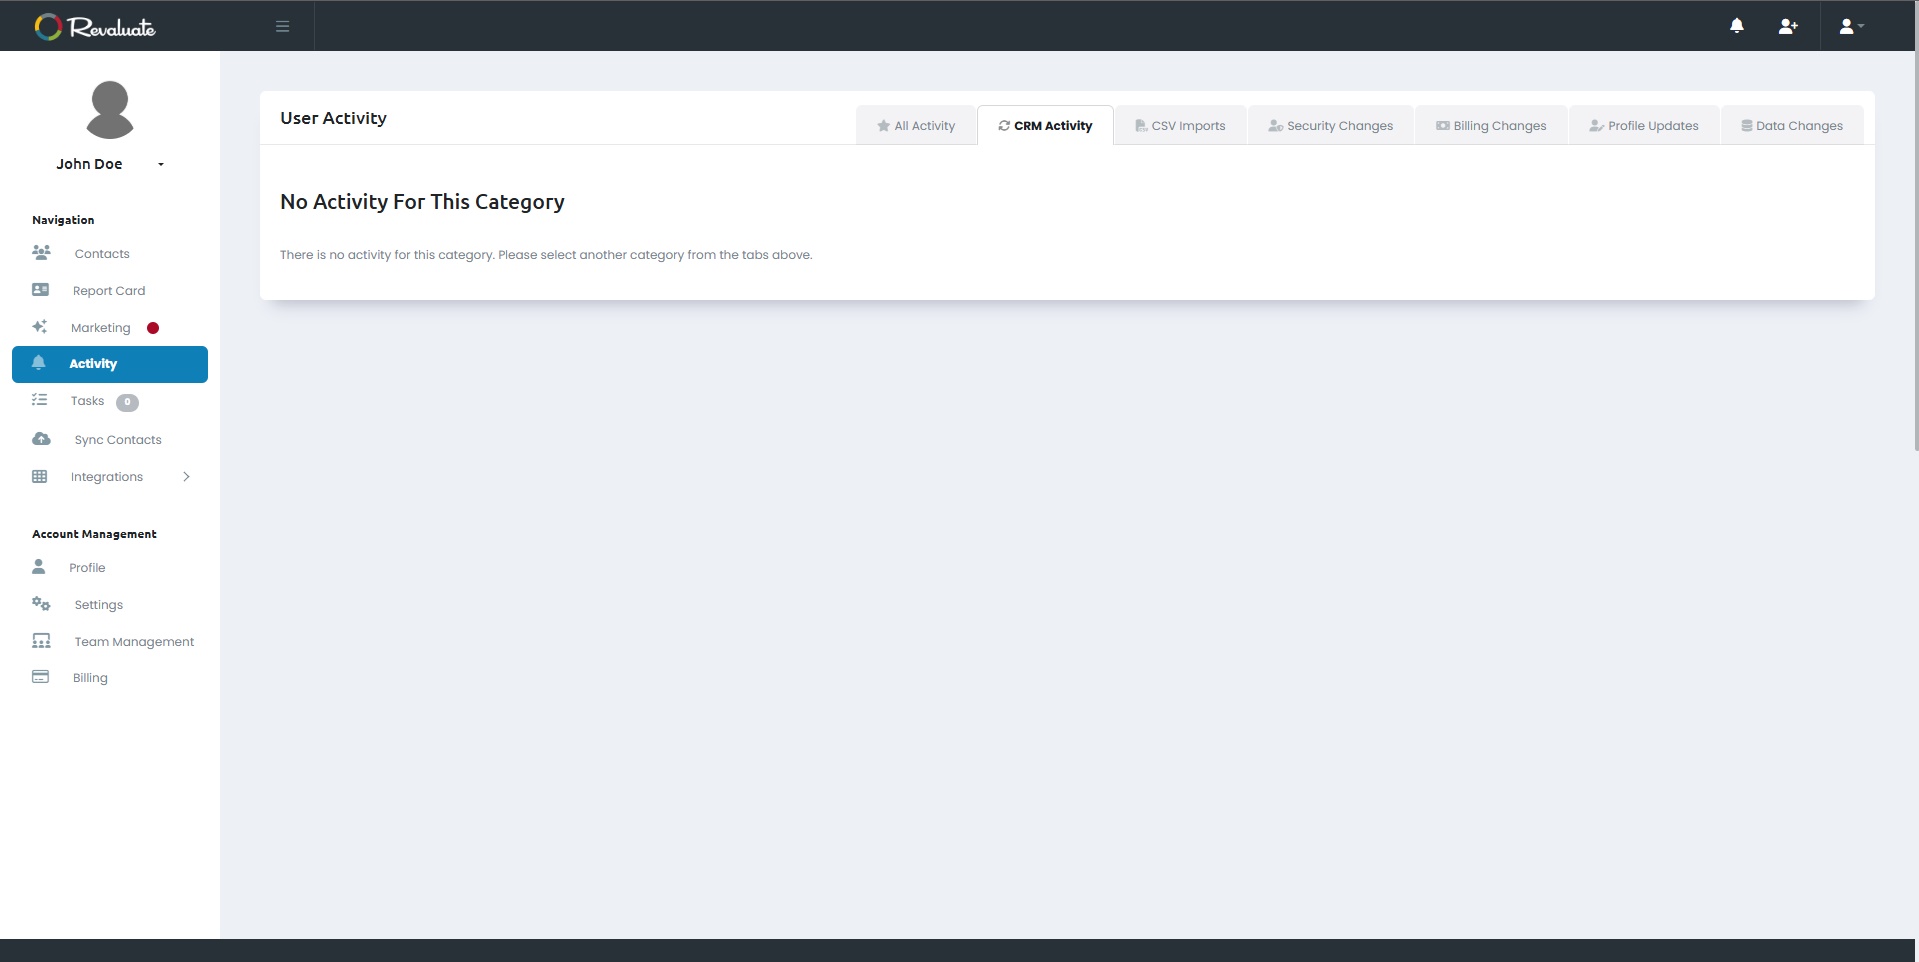The image size is (1919, 962).
Task: Click the John Doe avatar image
Action: click(x=110, y=110)
